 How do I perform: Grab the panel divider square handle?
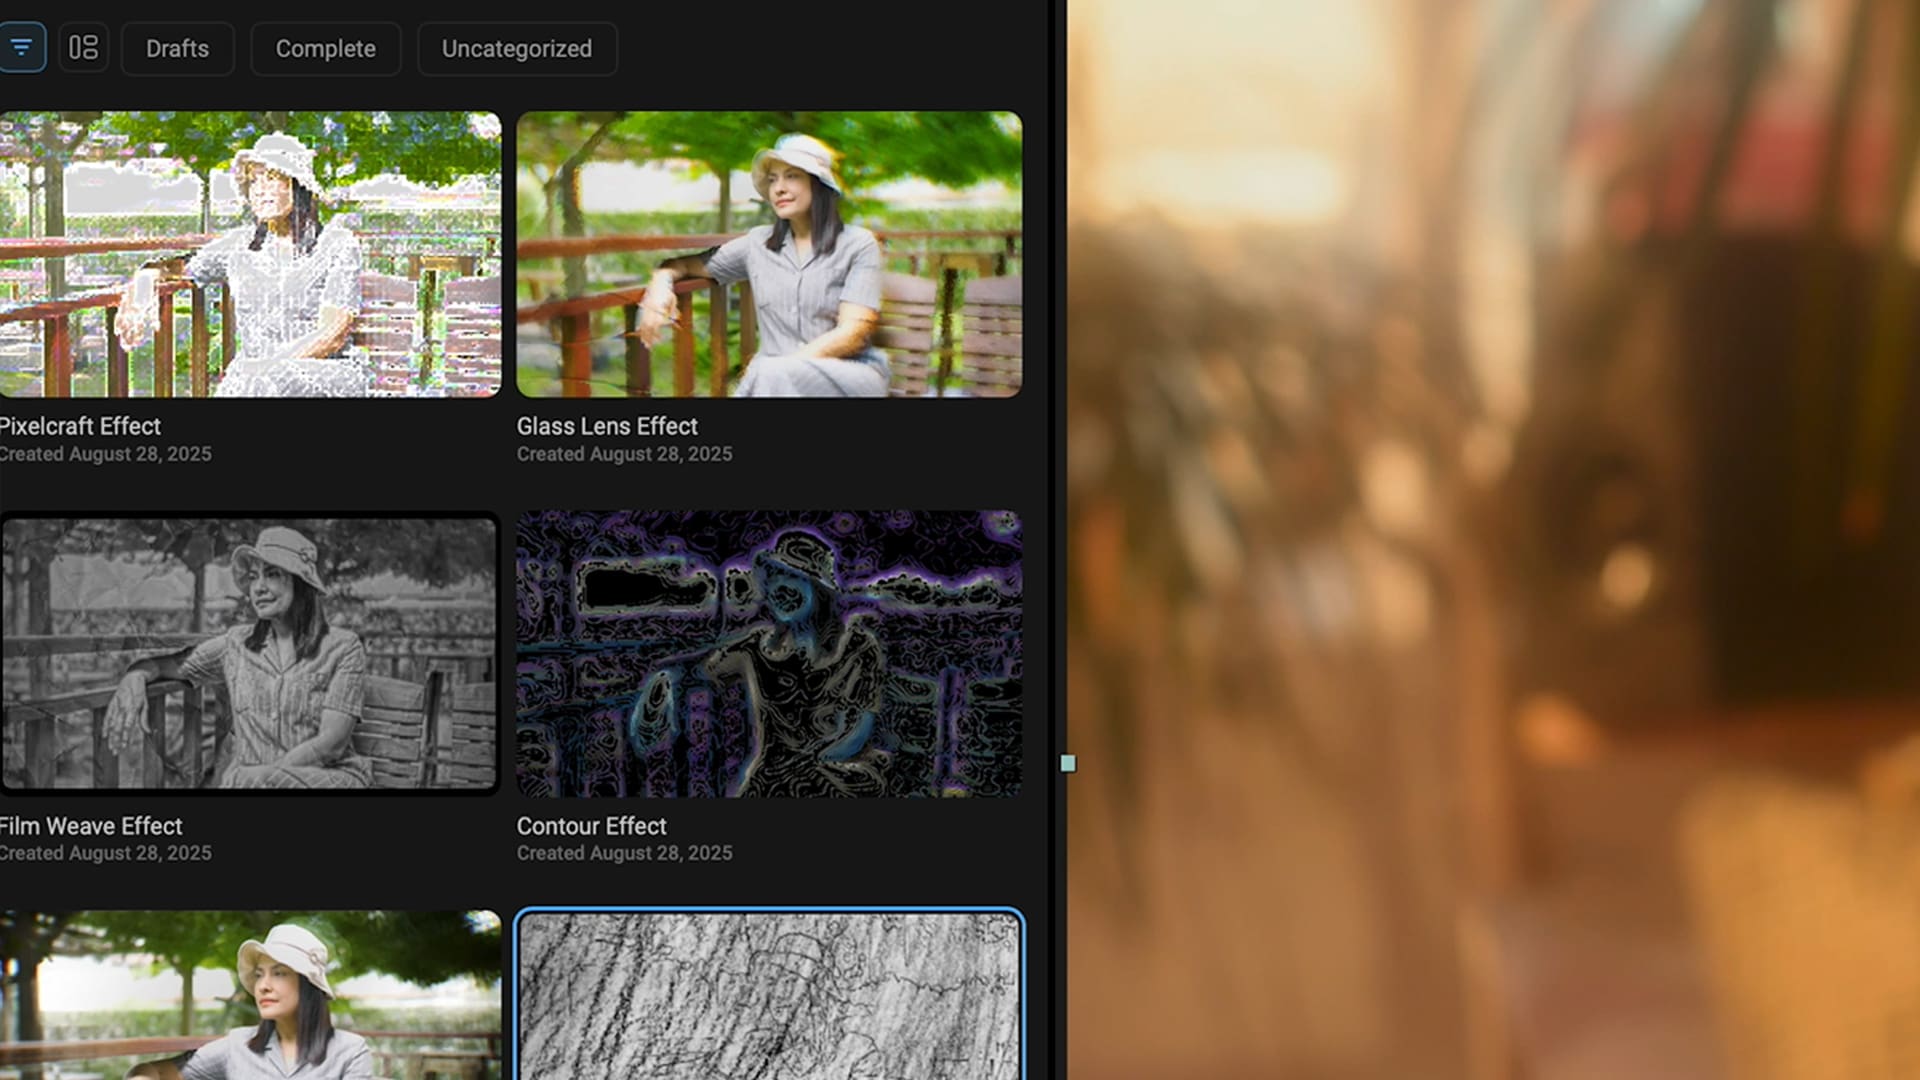pos(1068,764)
